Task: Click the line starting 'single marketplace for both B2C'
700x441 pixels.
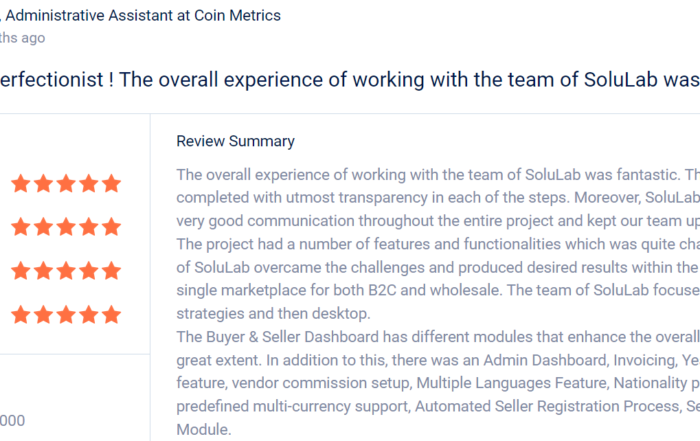Action: tap(438, 290)
